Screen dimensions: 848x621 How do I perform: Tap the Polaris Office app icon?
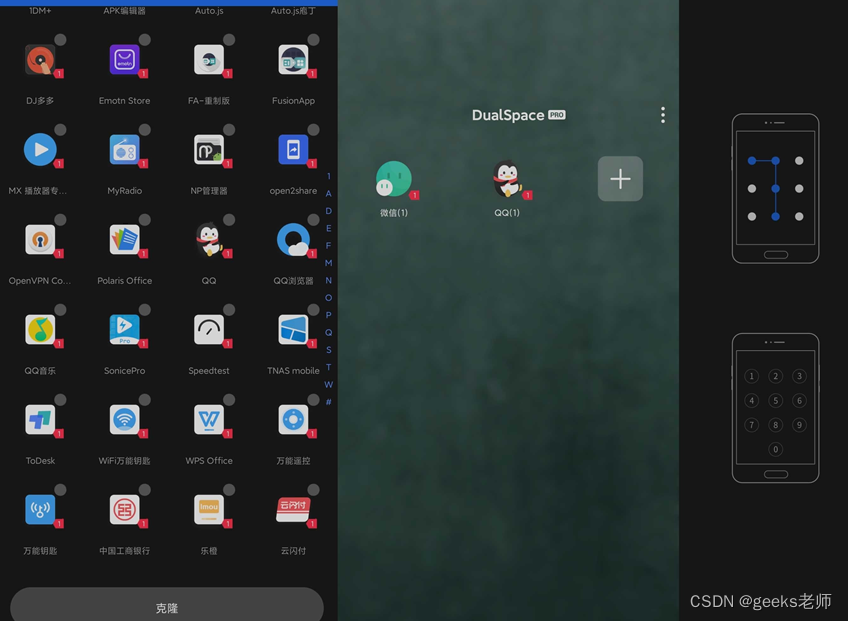(124, 239)
